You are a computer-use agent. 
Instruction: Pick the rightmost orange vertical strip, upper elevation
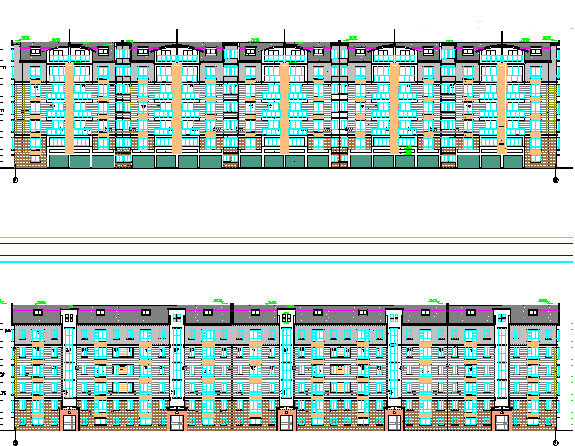pos(501,108)
